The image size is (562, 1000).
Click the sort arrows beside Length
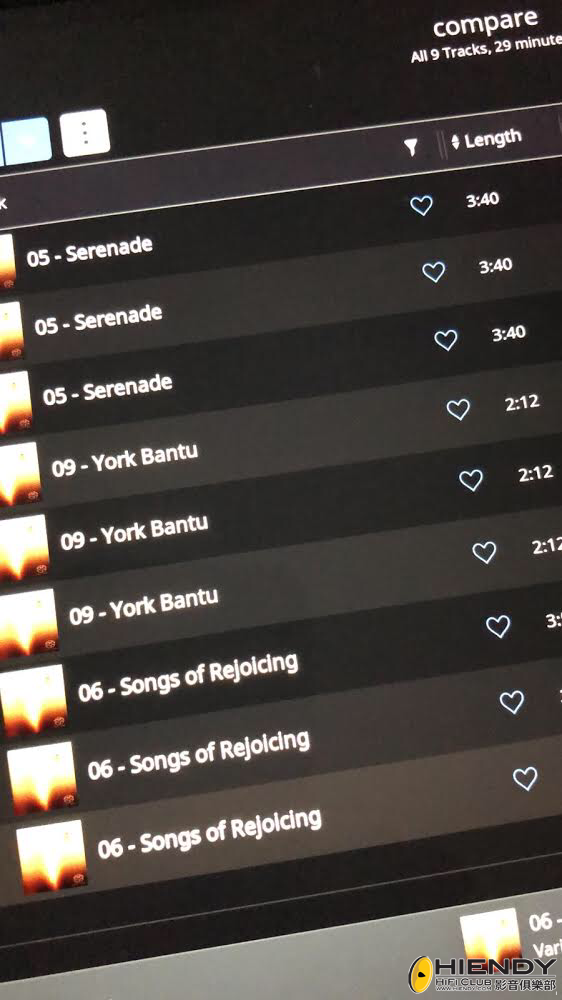point(455,142)
